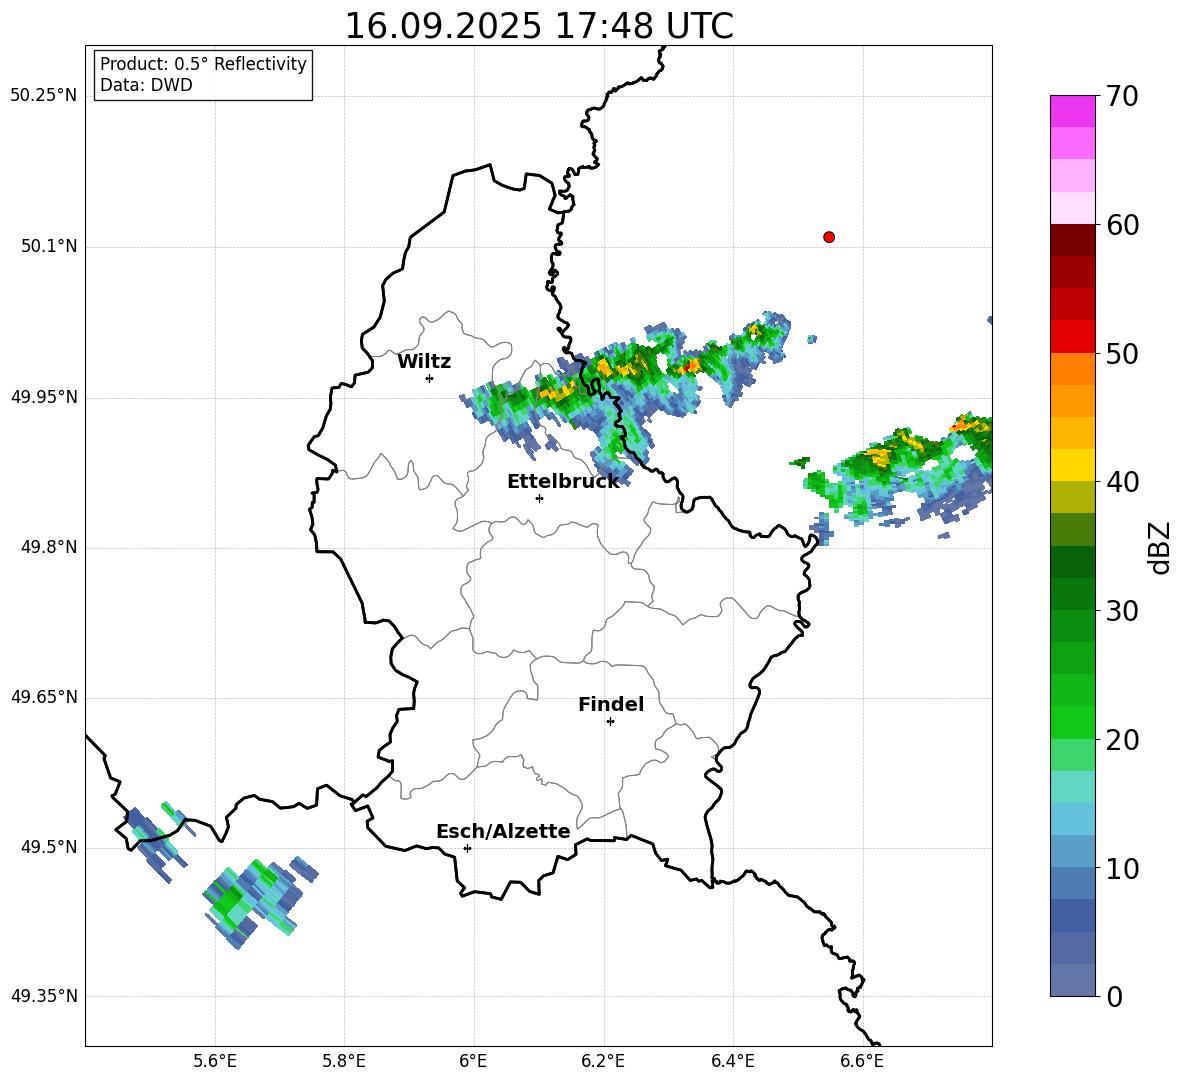This screenshot has height=1081, width=1184.
Task: Click the timestamp title 16.09.2025 17:48 UTC
Action: (x=538, y=26)
